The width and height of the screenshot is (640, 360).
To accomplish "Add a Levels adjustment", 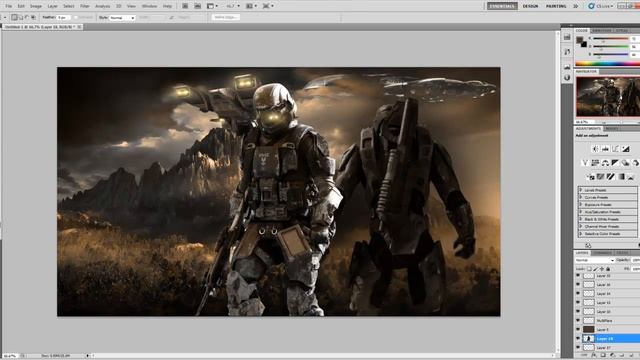I will pyautogui.click(x=605, y=149).
